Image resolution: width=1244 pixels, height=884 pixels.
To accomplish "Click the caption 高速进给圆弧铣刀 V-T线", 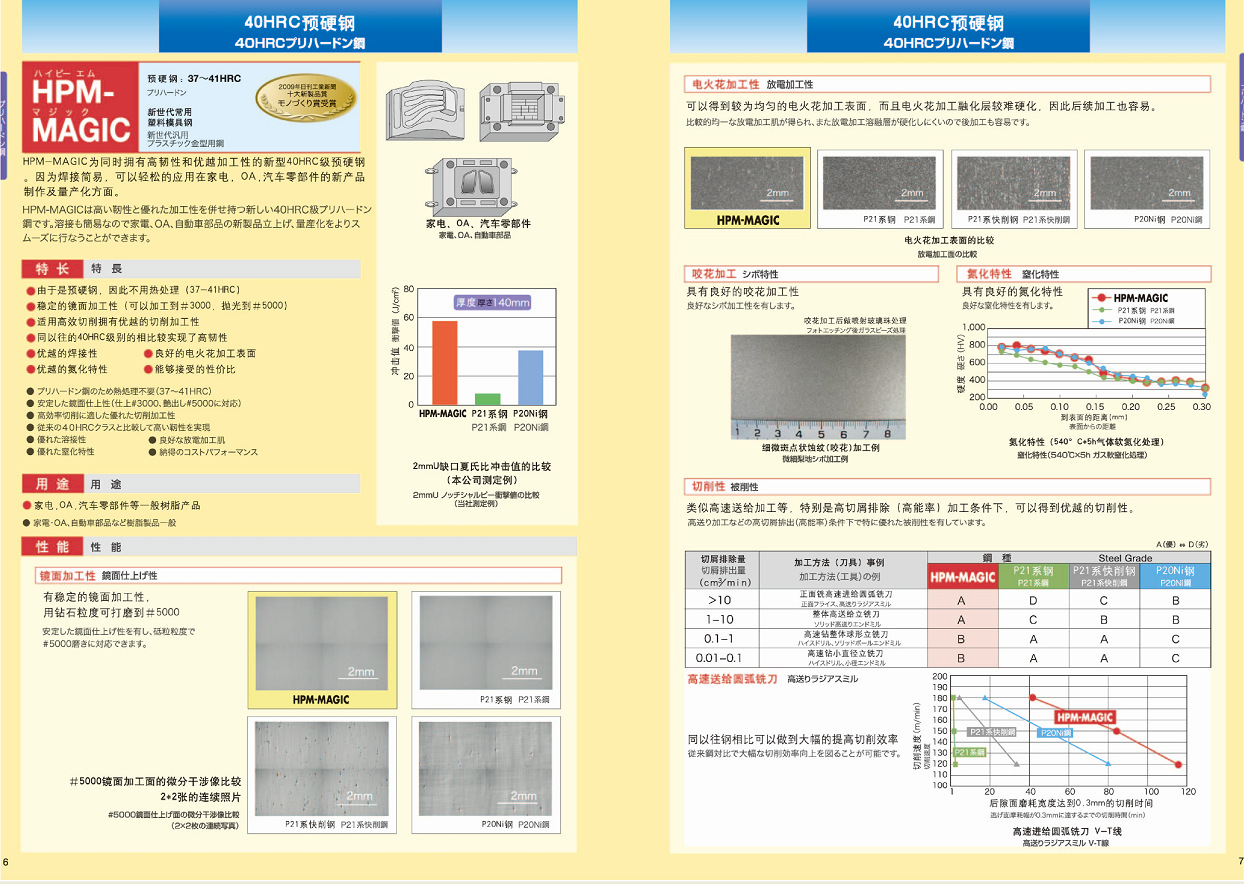I will click(1067, 832).
